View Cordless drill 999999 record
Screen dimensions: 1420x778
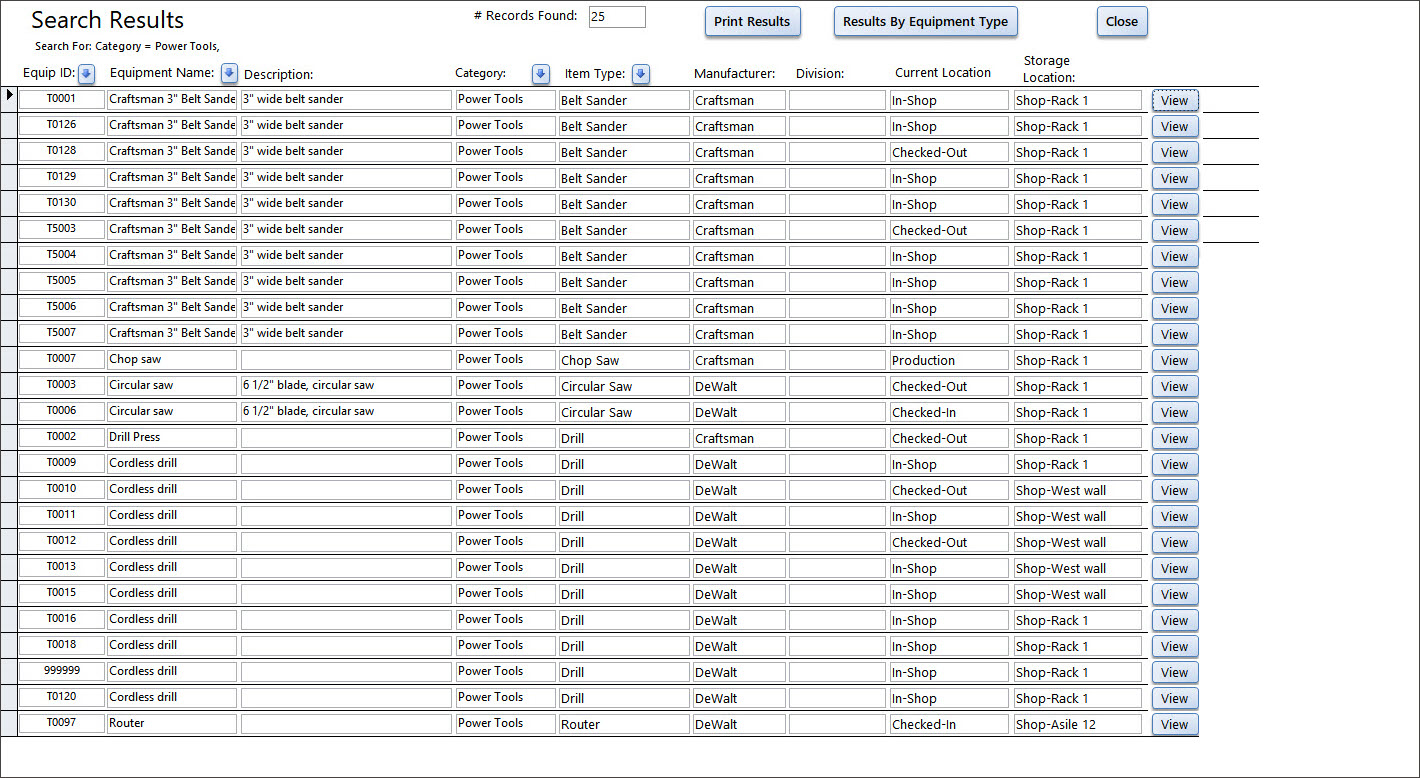pyautogui.click(x=1175, y=672)
